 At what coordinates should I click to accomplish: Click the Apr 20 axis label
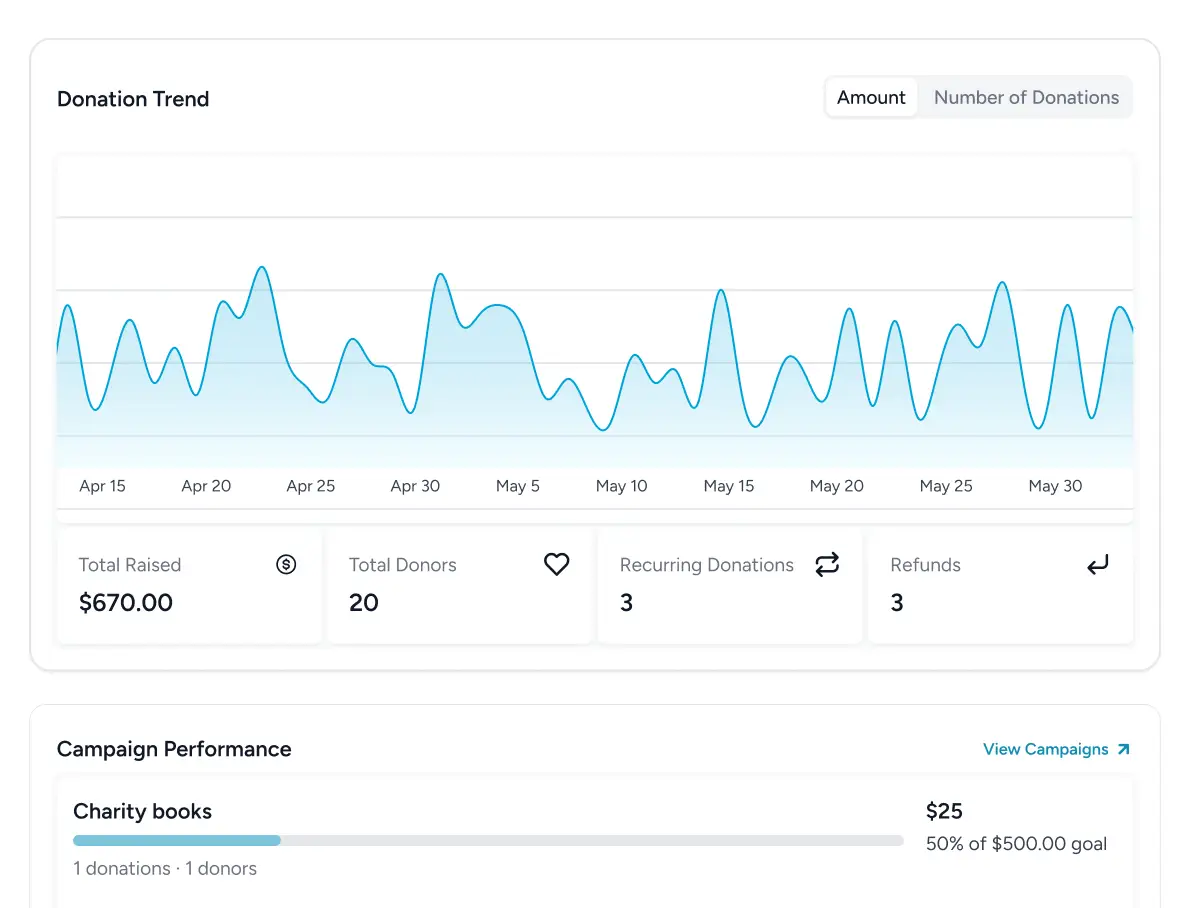pos(206,486)
